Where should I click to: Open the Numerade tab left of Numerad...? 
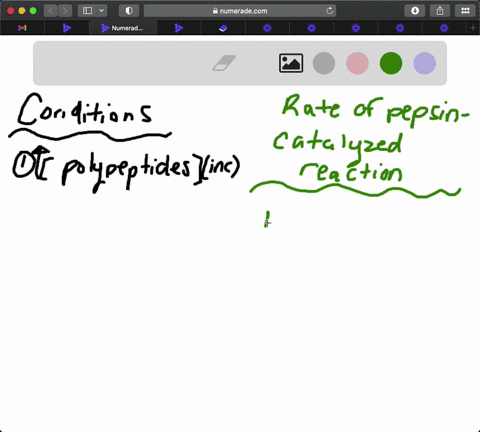coord(67,28)
